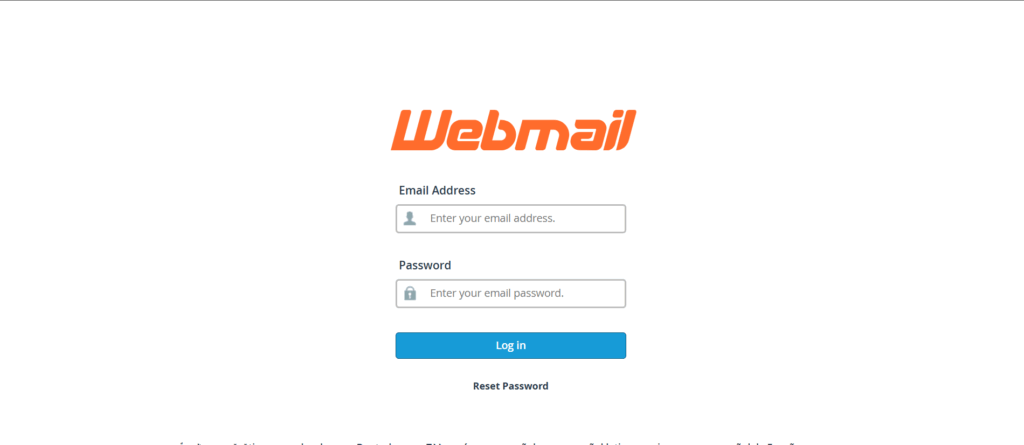Click the padlock icon in the password field
The width and height of the screenshot is (1024, 445).
(409, 293)
